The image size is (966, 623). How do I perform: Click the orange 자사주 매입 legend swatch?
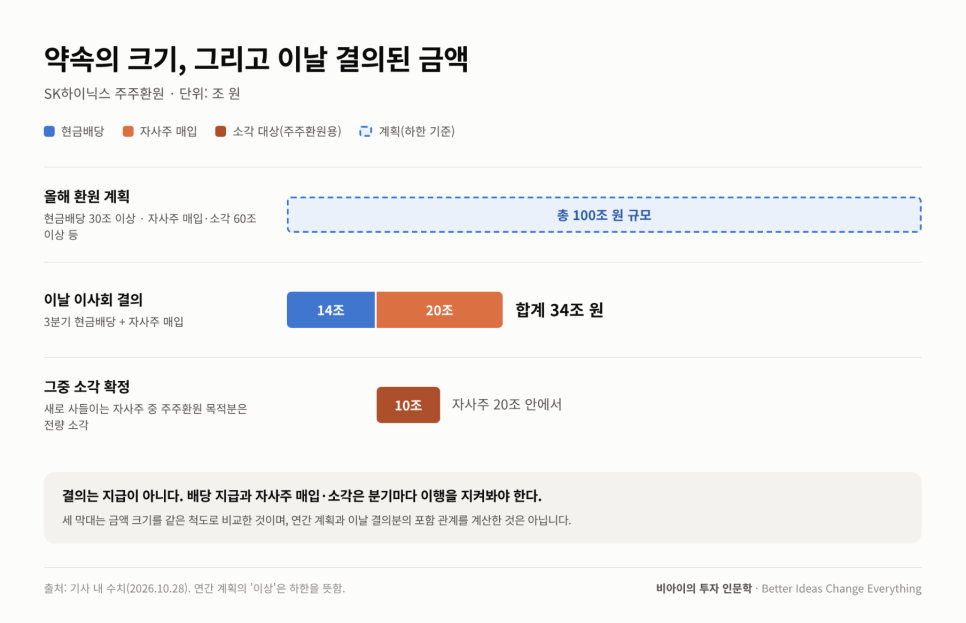(128, 131)
